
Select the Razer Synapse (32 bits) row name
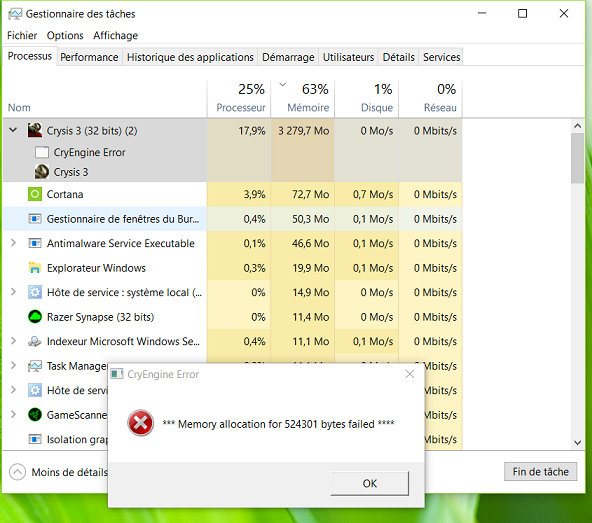[100, 317]
